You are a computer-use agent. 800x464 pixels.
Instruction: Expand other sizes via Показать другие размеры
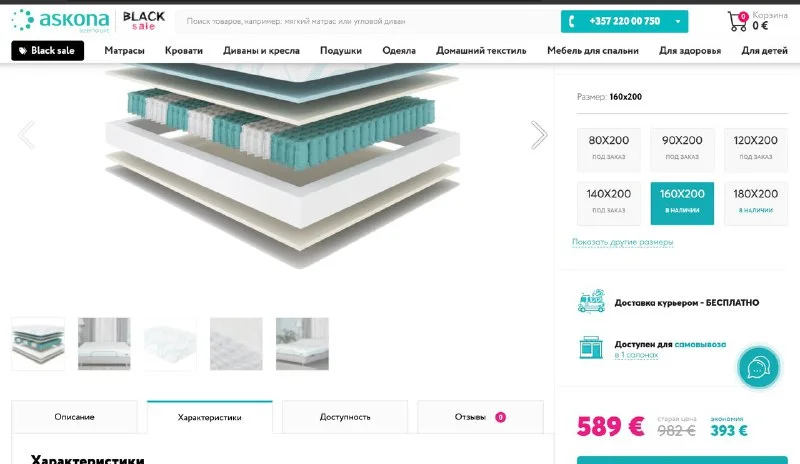point(622,242)
